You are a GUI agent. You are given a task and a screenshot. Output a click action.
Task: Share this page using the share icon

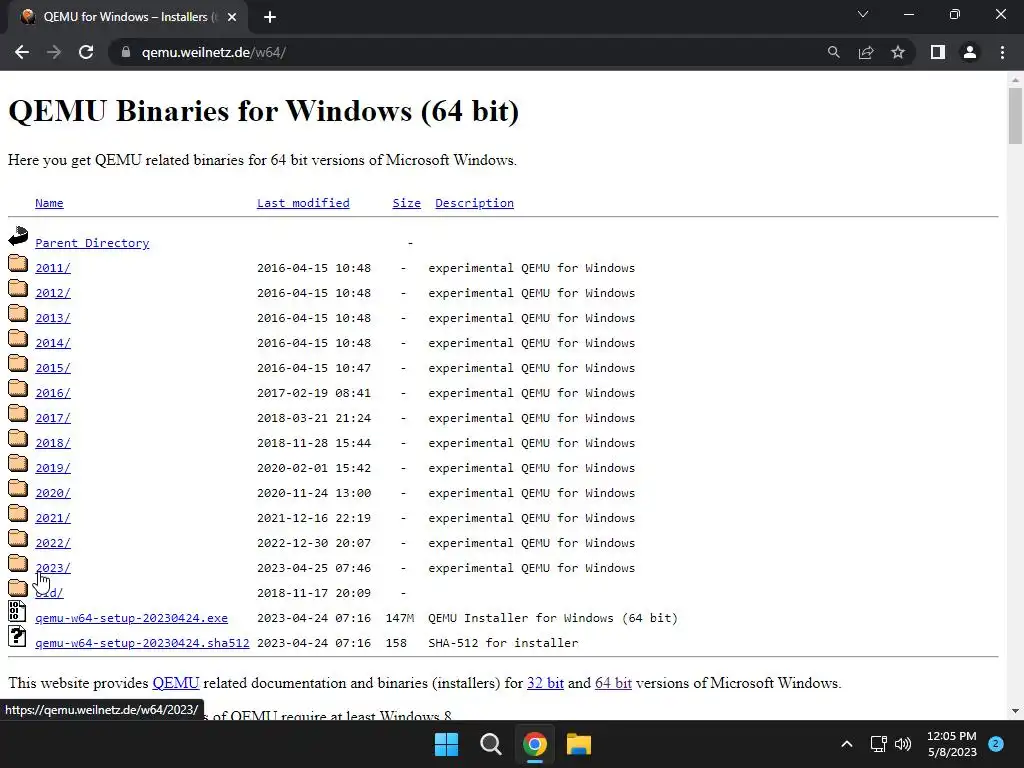866,52
